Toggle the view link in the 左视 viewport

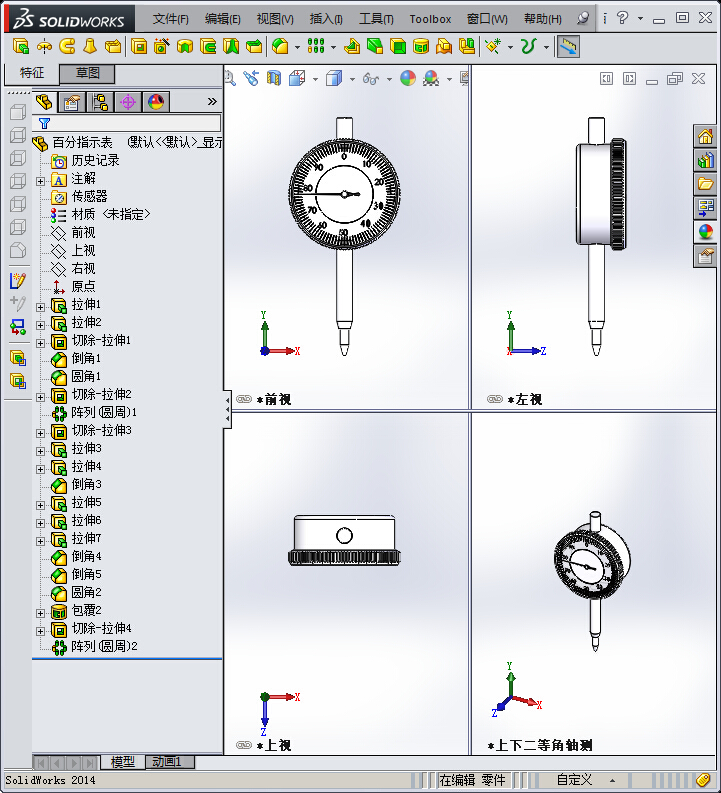click(x=494, y=399)
